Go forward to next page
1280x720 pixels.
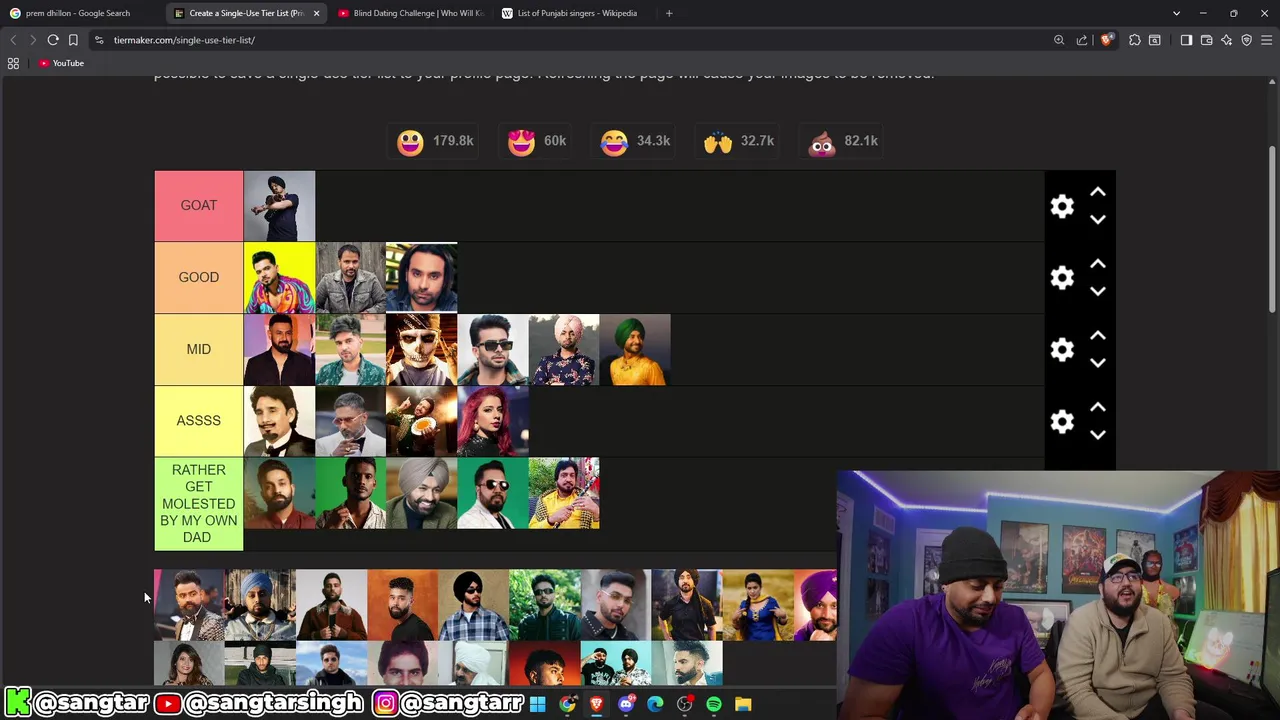point(33,40)
